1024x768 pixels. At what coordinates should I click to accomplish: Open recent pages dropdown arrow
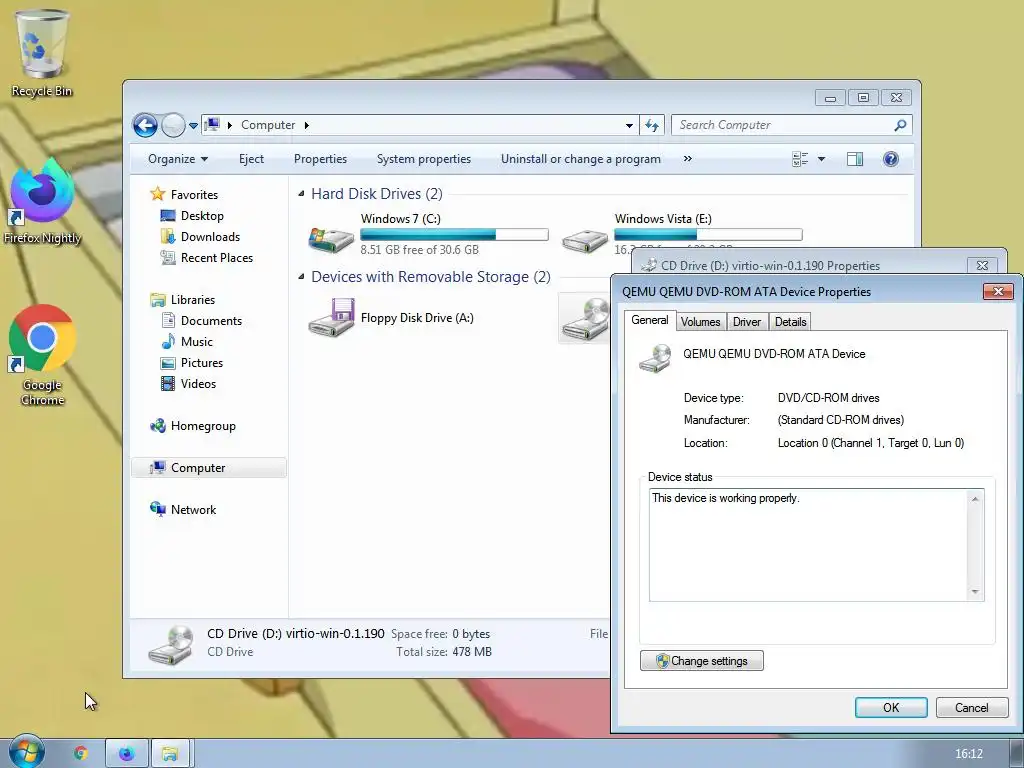click(193, 125)
